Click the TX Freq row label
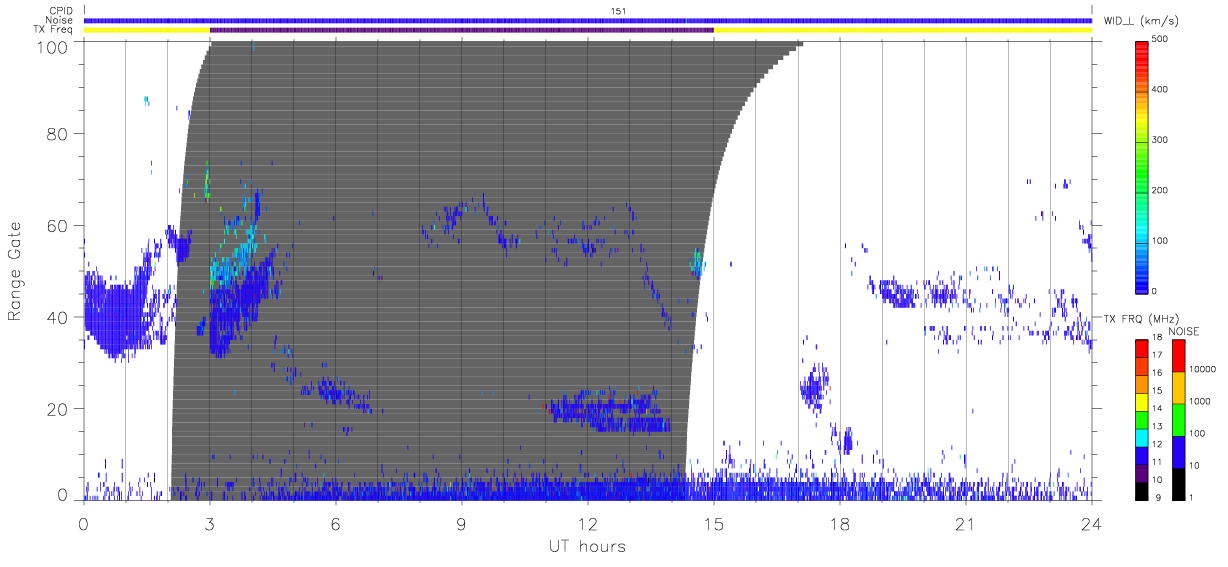The image size is (1228, 567). [x=53, y=29]
